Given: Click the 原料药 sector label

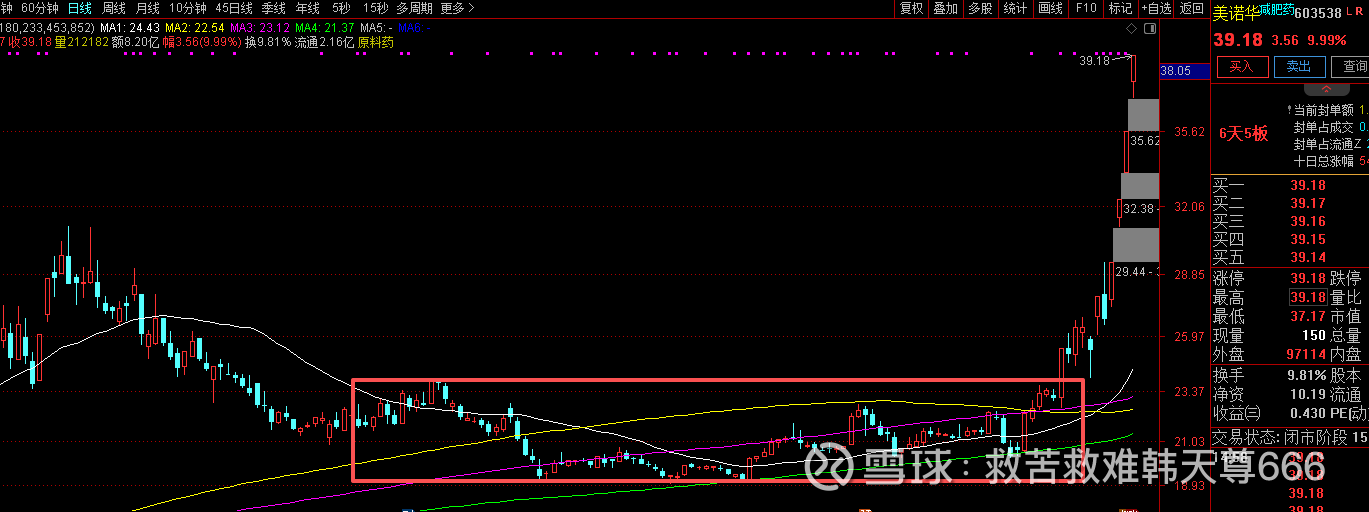Looking at the screenshot, I should tap(375, 42).
